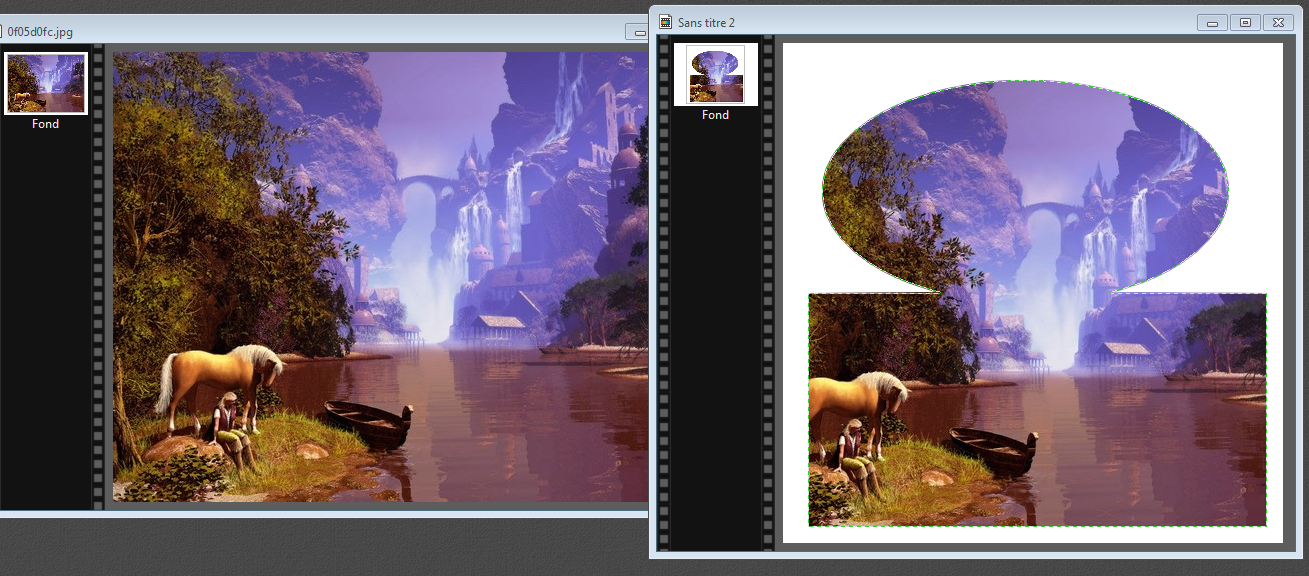This screenshot has height=576, width=1309.
Task: Click the landscape canvas in the 0f05d0fc.jpg window
Action: click(380, 277)
